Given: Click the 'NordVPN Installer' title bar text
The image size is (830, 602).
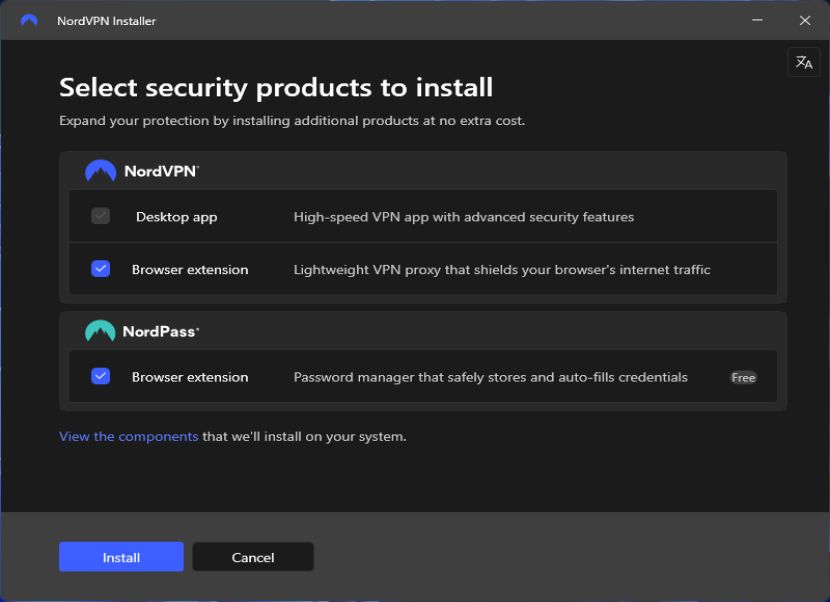Looking at the screenshot, I should point(106,21).
